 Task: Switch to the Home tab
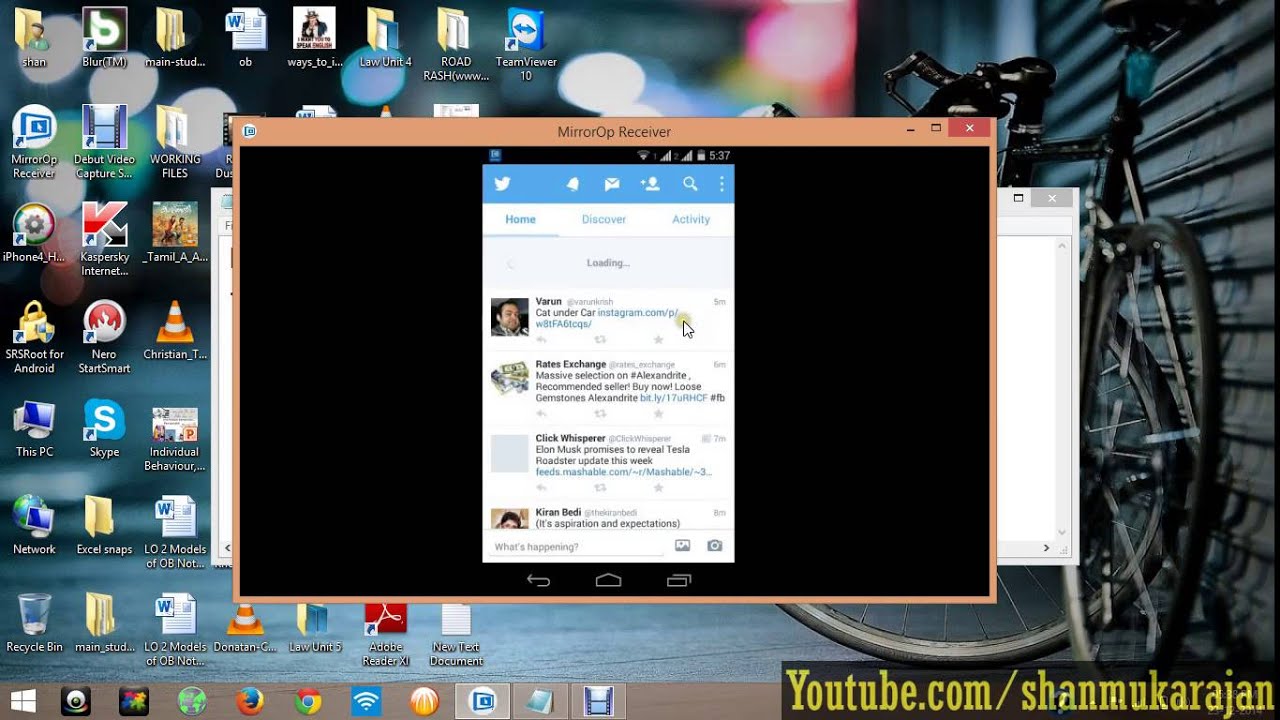pos(520,219)
